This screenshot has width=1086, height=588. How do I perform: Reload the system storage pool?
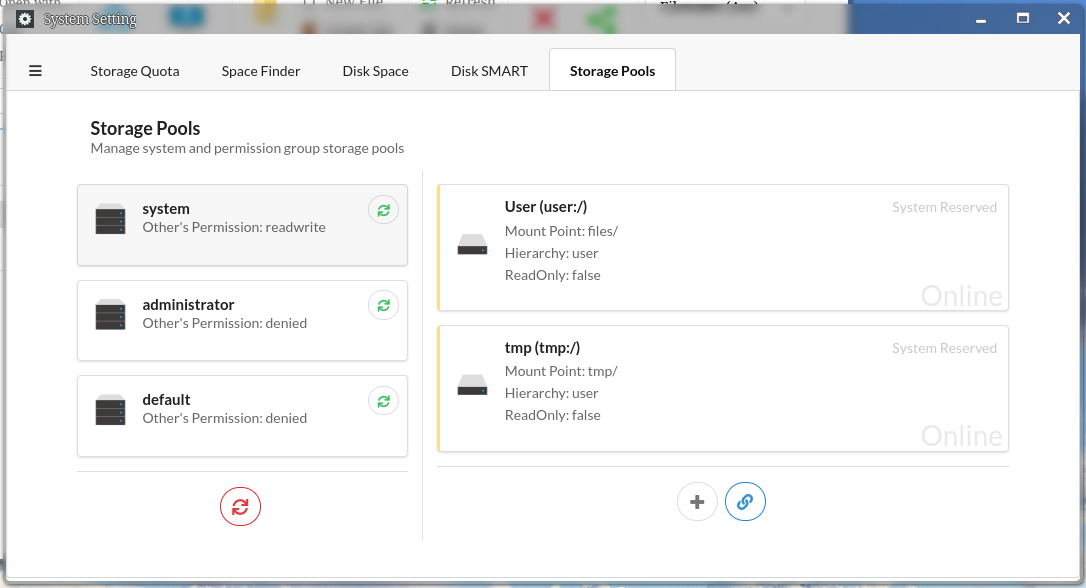(x=383, y=210)
